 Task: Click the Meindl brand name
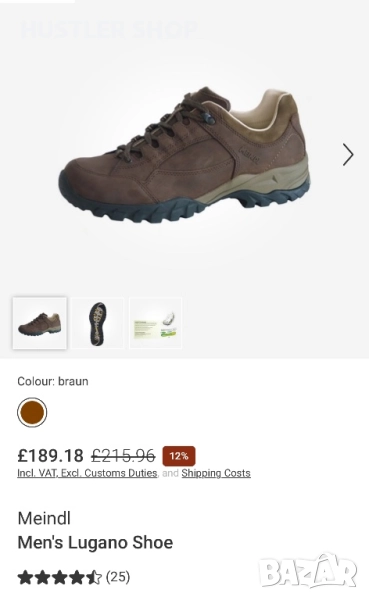(x=44, y=518)
